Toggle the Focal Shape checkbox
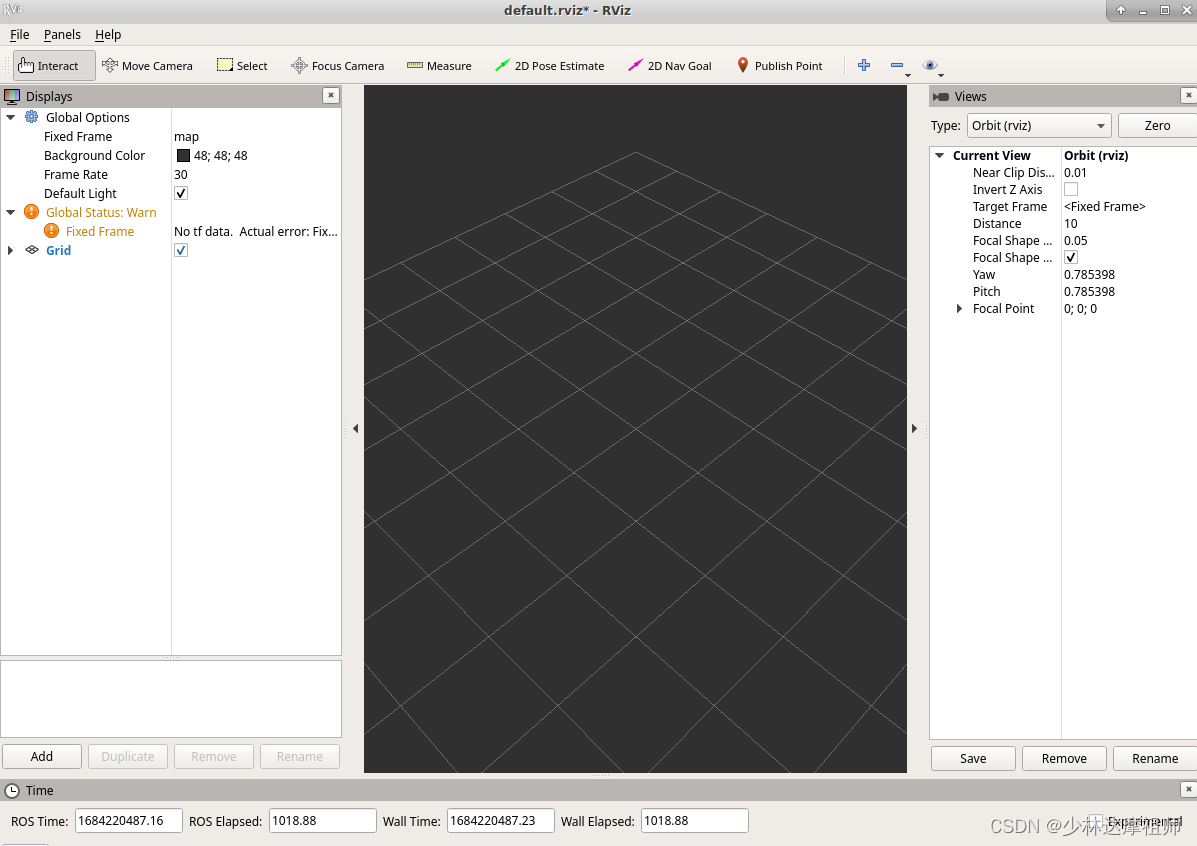Viewport: 1197px width, 846px height. click(x=1071, y=257)
